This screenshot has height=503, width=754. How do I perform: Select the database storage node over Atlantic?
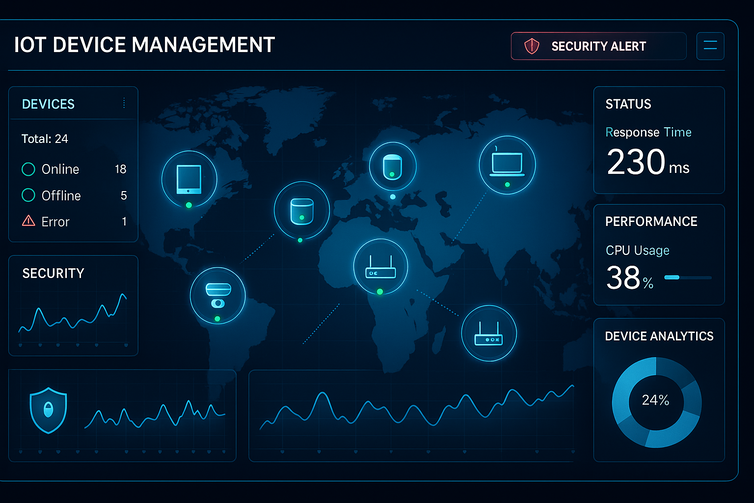click(301, 210)
